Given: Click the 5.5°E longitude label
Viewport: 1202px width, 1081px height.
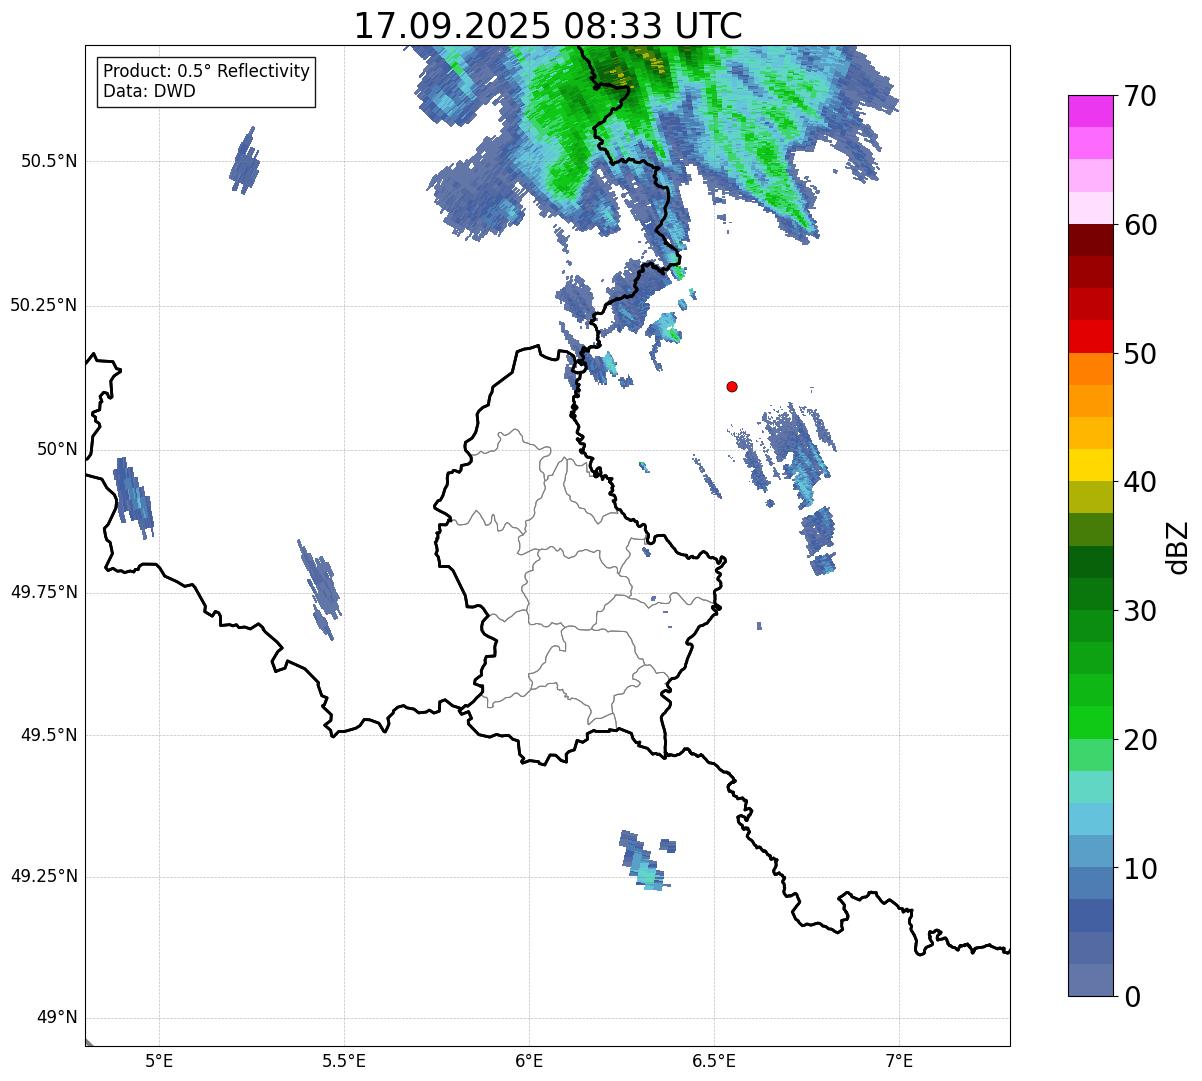Looking at the screenshot, I should (344, 1061).
